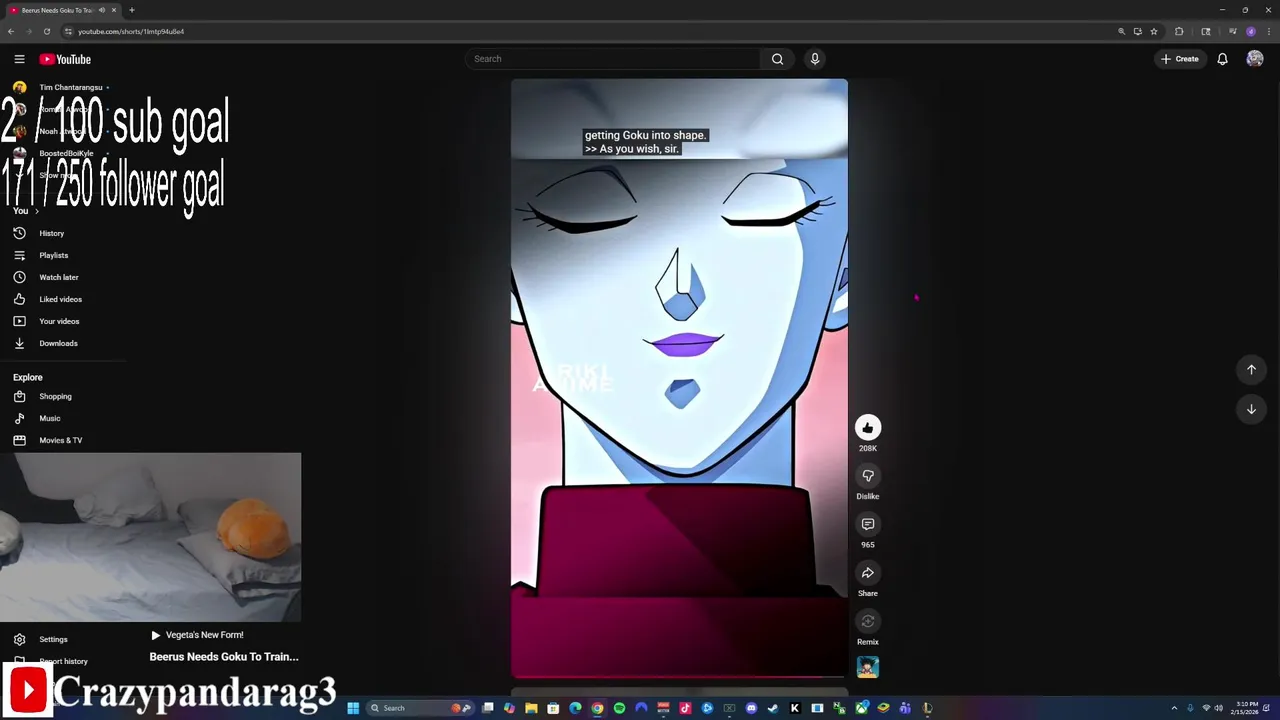Viewport: 1280px width, 720px height.
Task: Click the Watch later clock icon
Action: coord(19,277)
